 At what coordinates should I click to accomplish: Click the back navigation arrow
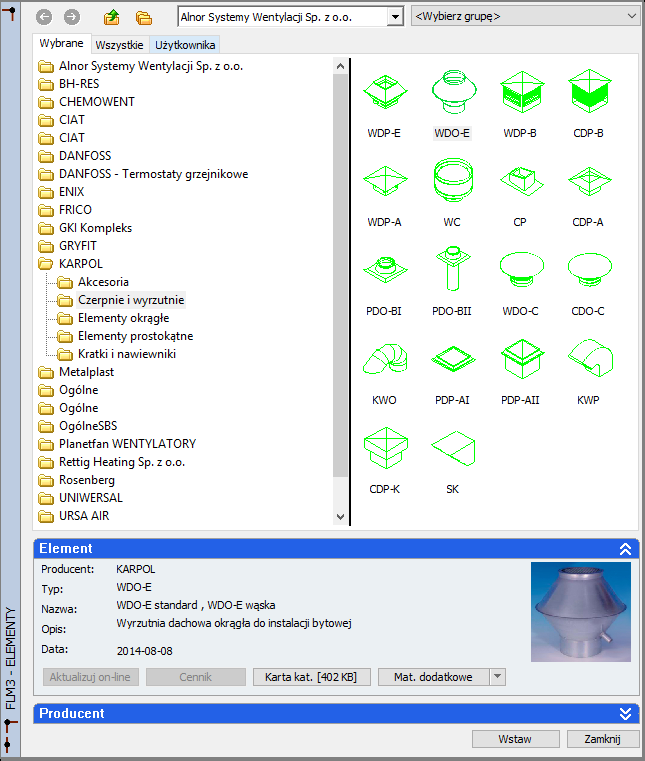click(x=43, y=17)
